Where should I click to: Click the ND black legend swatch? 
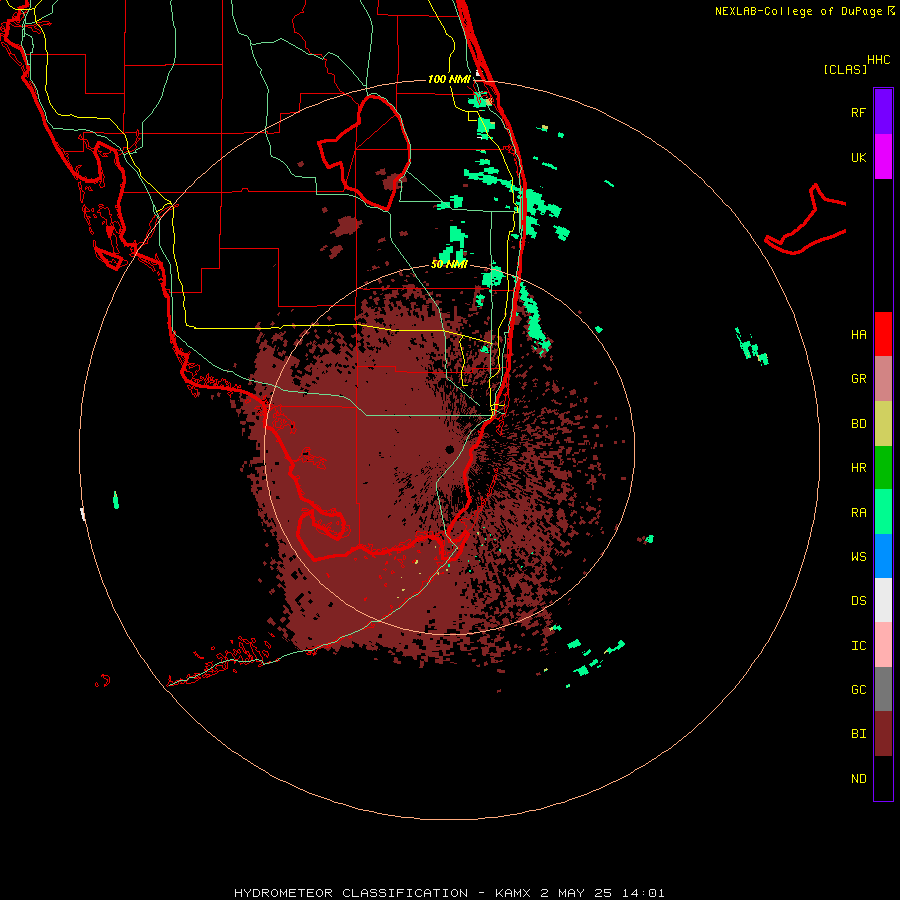pyautogui.click(x=883, y=778)
